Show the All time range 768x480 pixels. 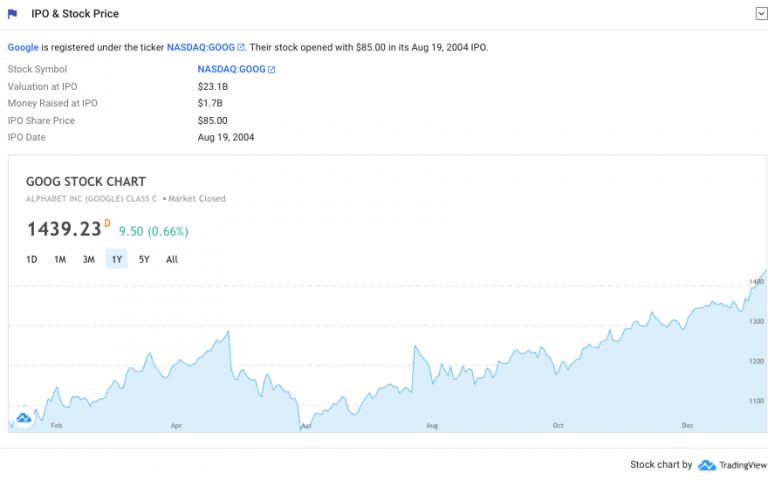(x=172, y=259)
